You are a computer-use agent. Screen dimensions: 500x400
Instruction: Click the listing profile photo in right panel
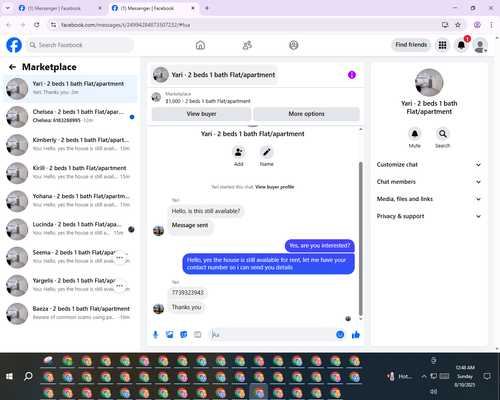429,83
